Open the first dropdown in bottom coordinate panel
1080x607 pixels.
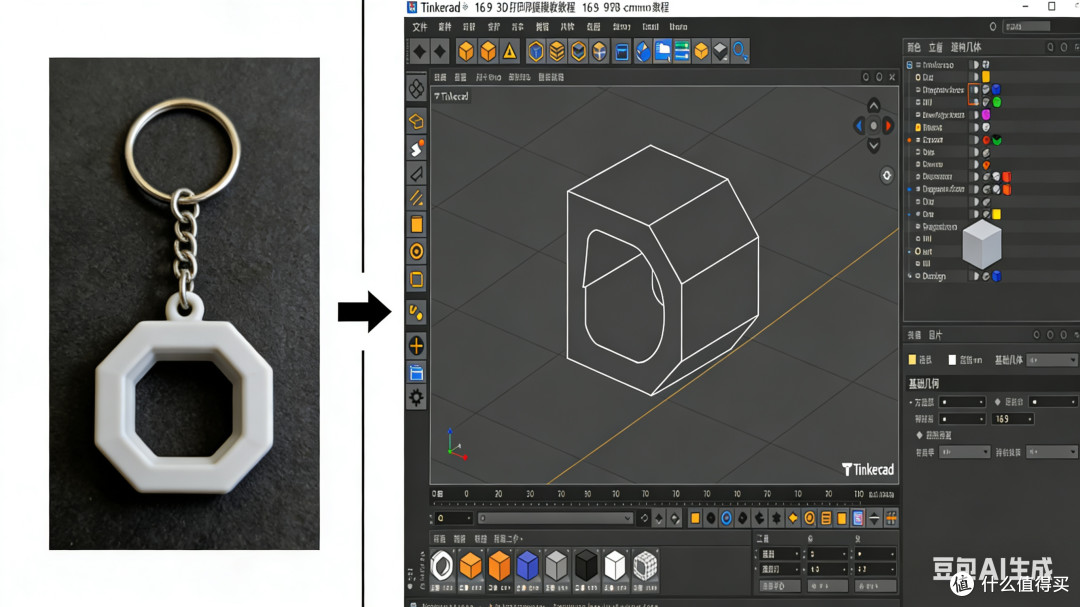780,554
